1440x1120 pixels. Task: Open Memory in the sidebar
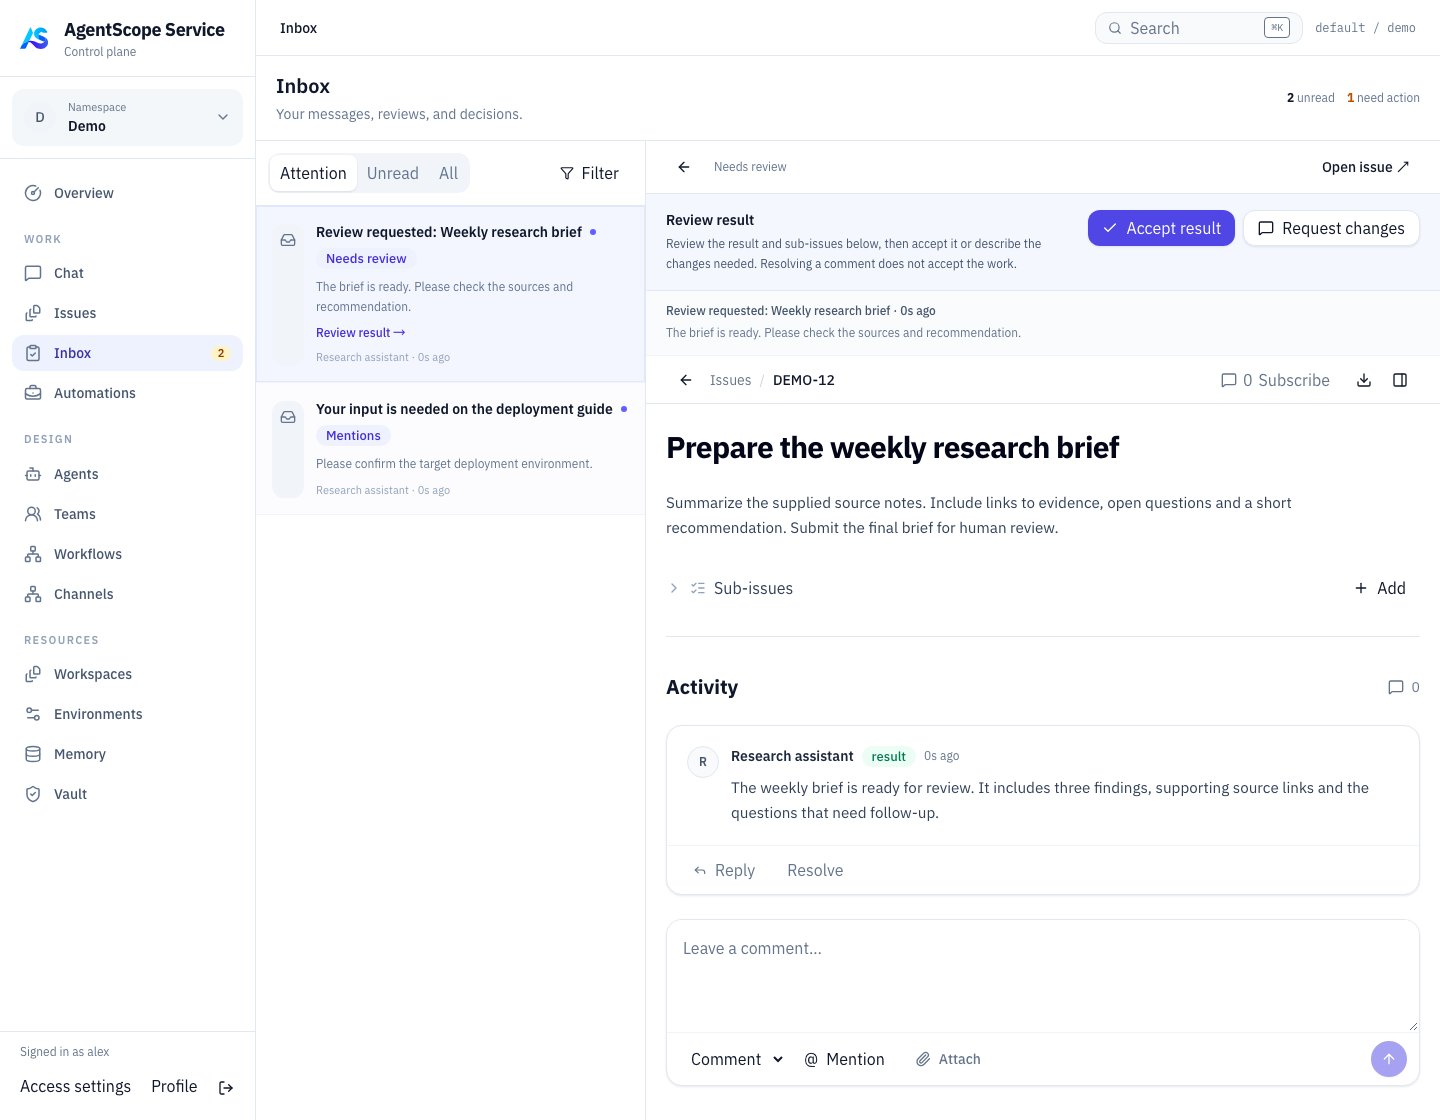coord(127,754)
